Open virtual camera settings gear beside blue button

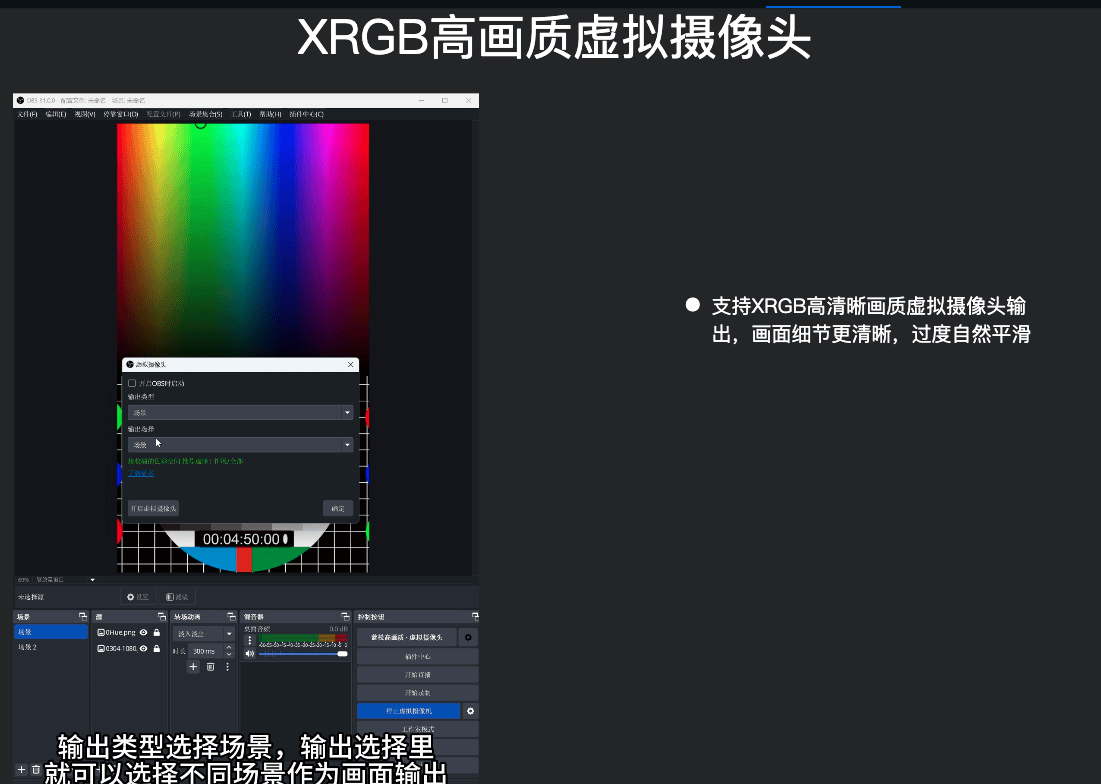click(470, 711)
